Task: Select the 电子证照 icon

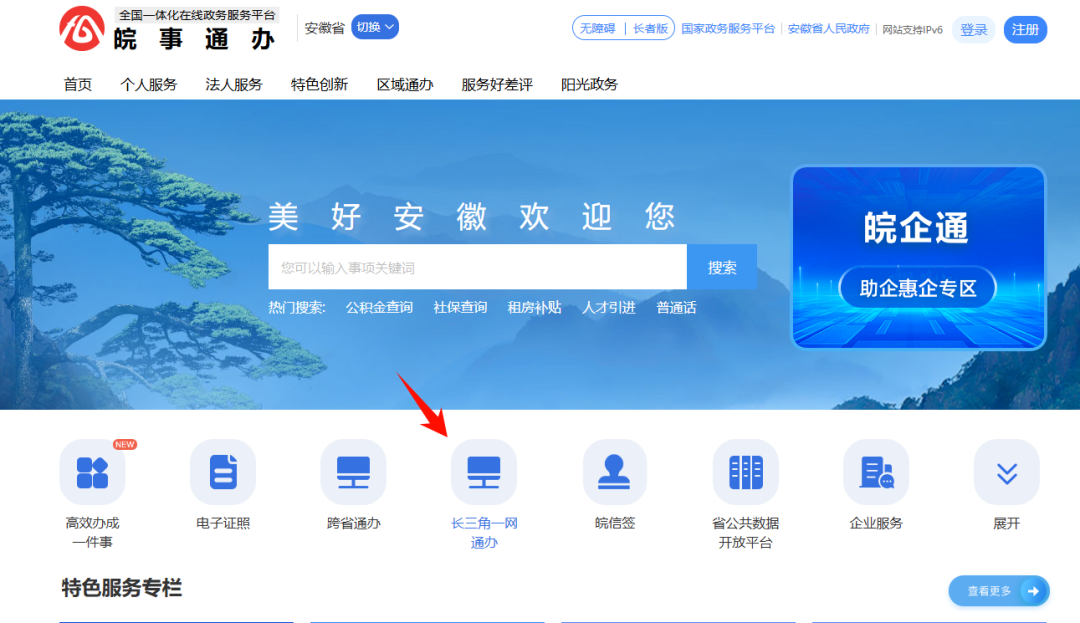Action: point(222,472)
